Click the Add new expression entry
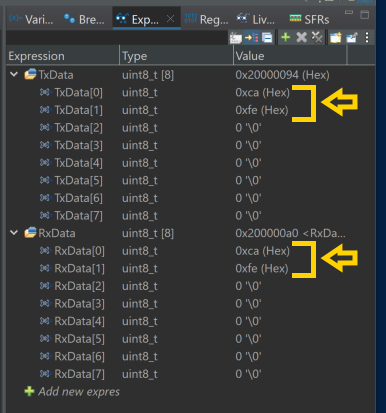The image size is (386, 413). (x=72, y=391)
